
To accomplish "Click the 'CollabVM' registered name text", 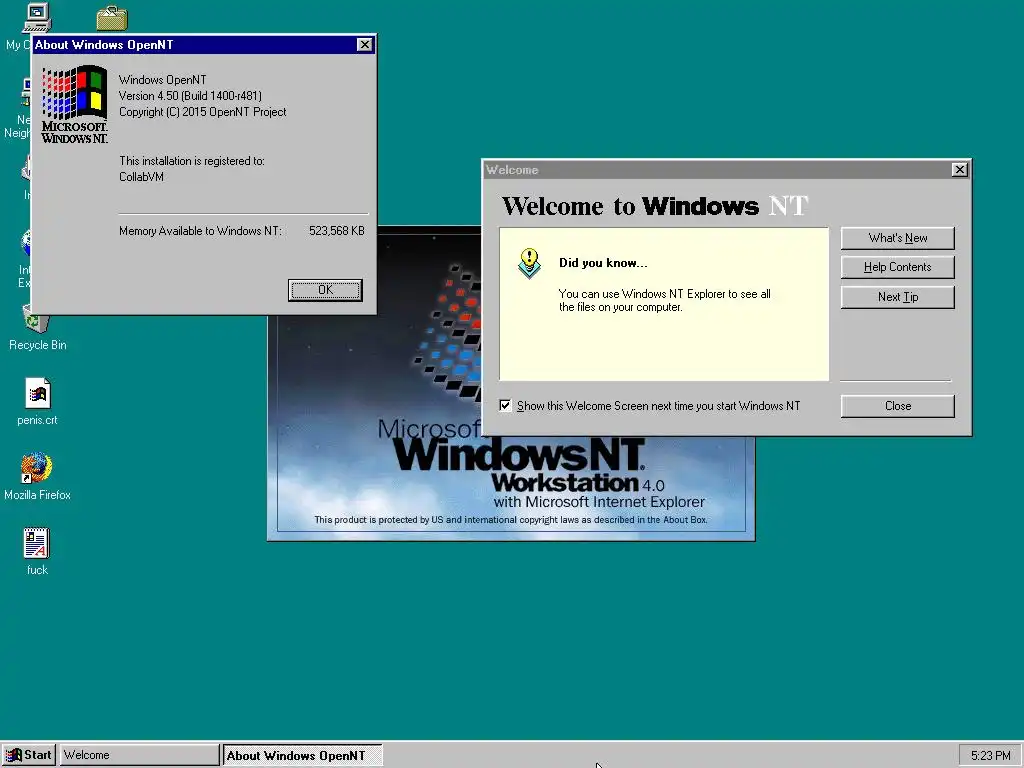I will click(141, 177).
